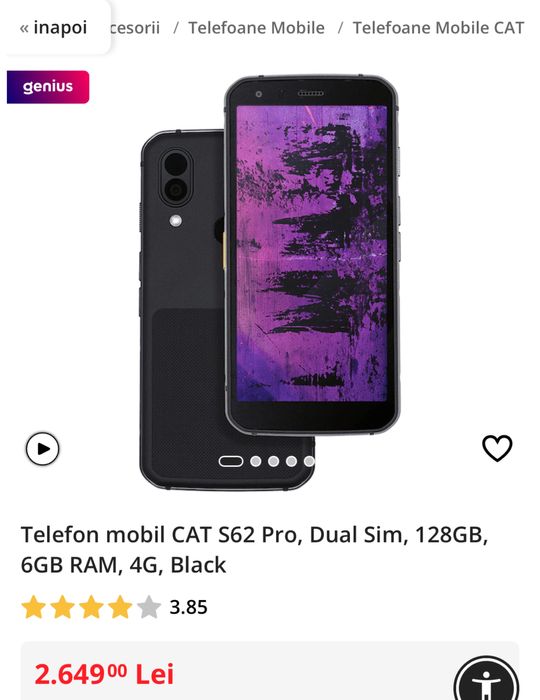Play the product video

click(x=42, y=449)
